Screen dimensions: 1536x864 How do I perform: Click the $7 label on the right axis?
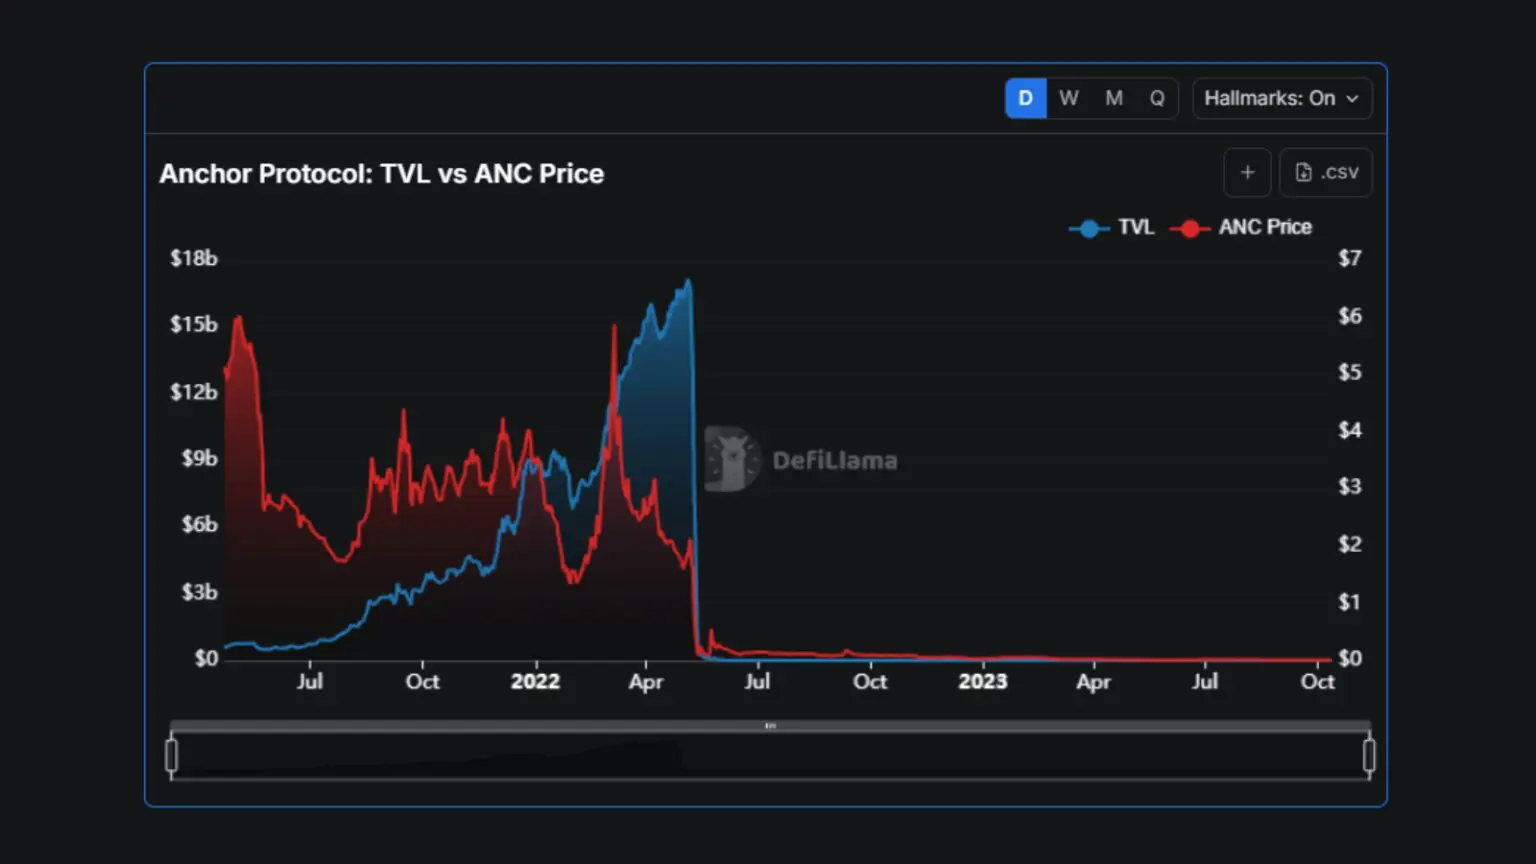(1349, 258)
